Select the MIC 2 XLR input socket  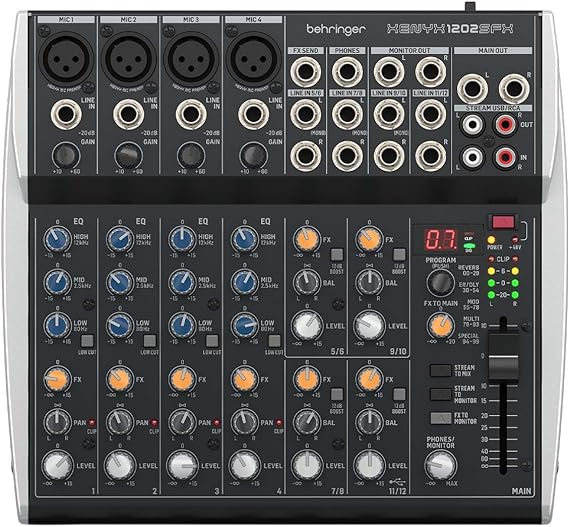point(129,58)
